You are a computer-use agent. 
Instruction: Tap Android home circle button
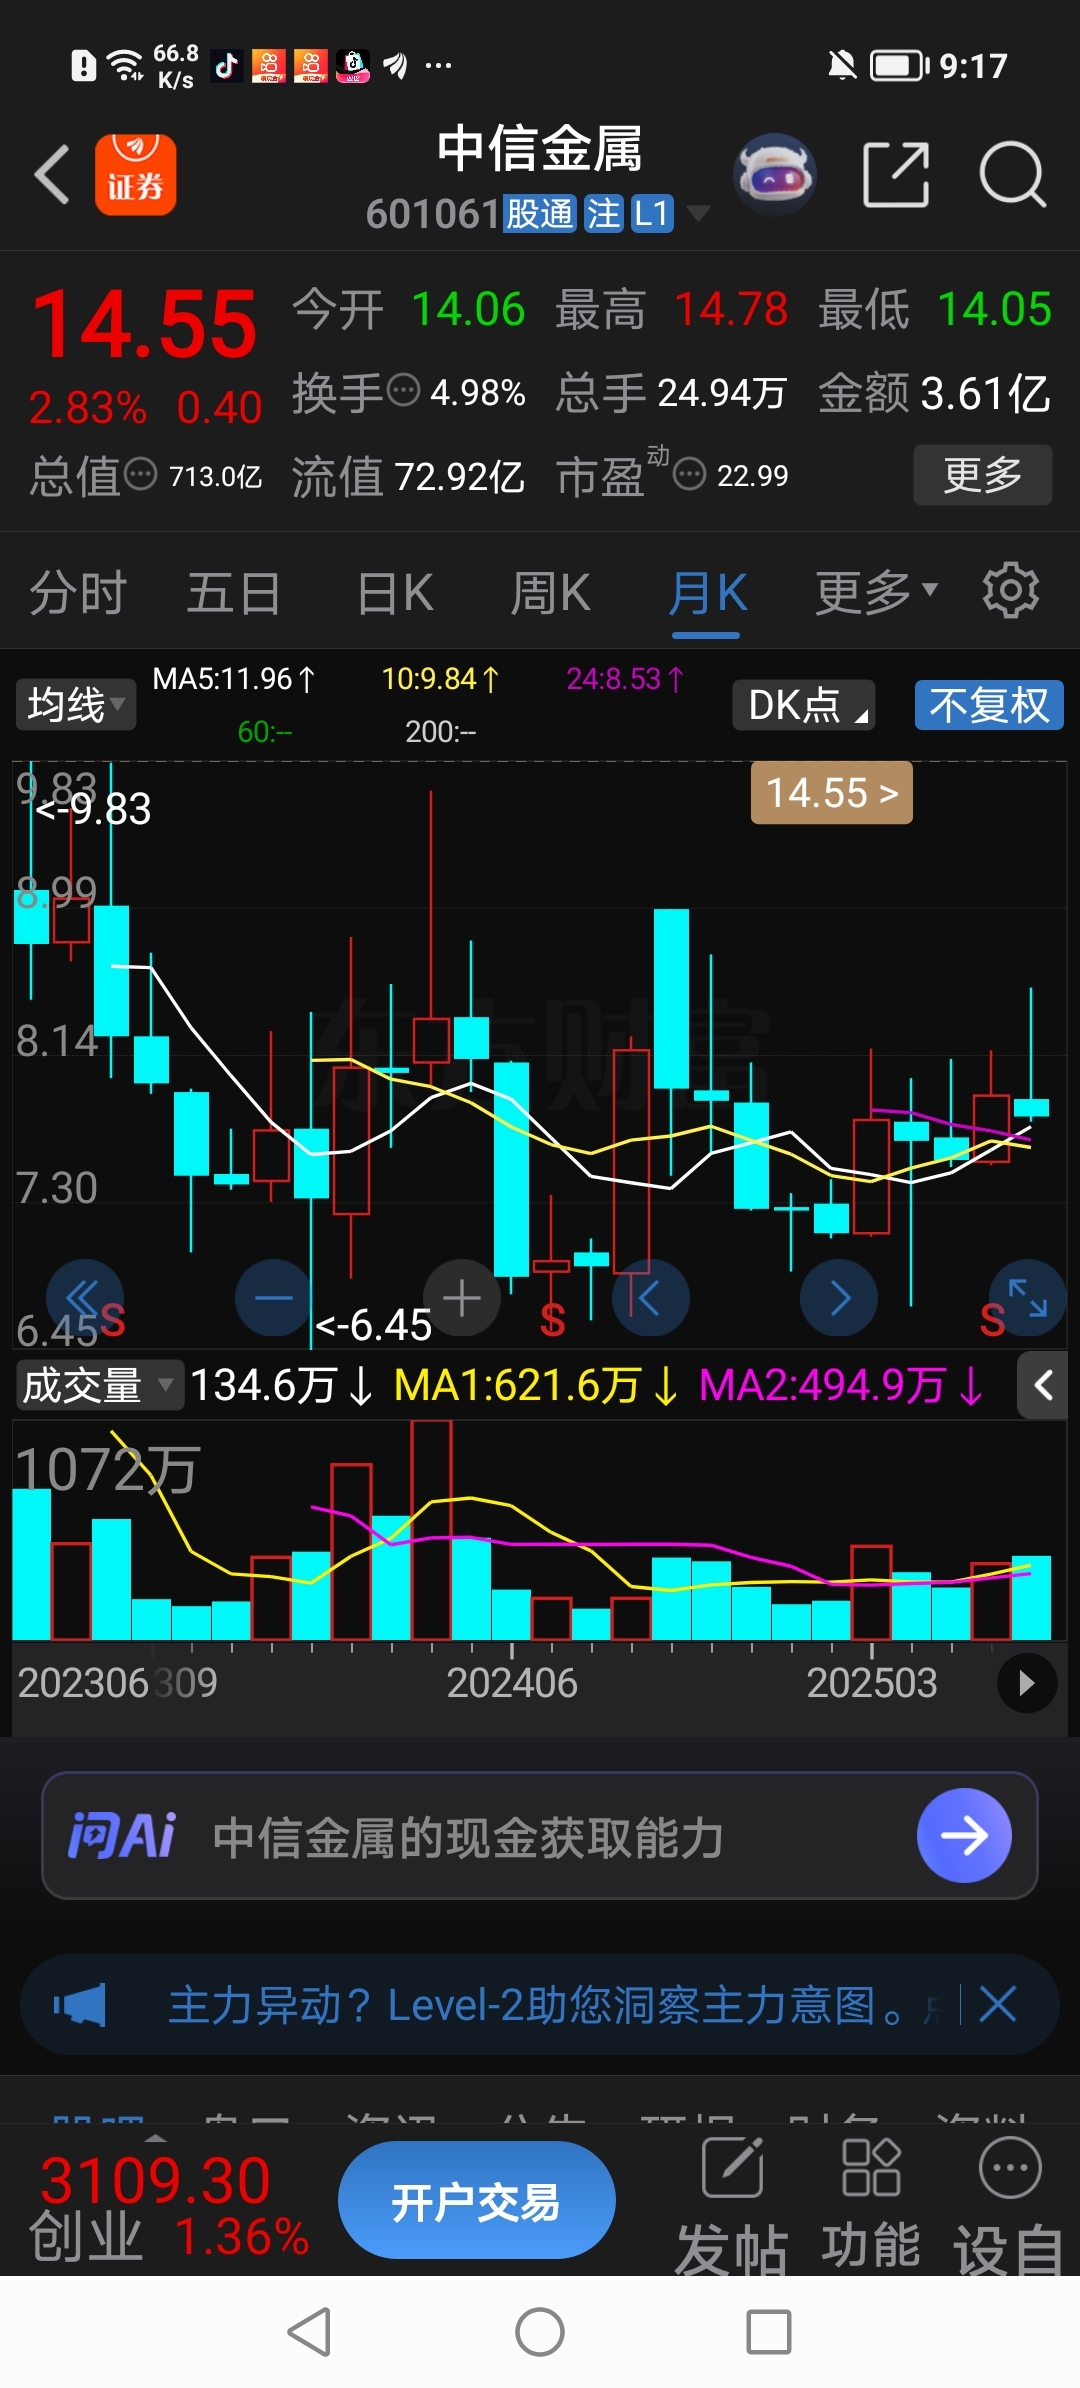pos(540,2332)
